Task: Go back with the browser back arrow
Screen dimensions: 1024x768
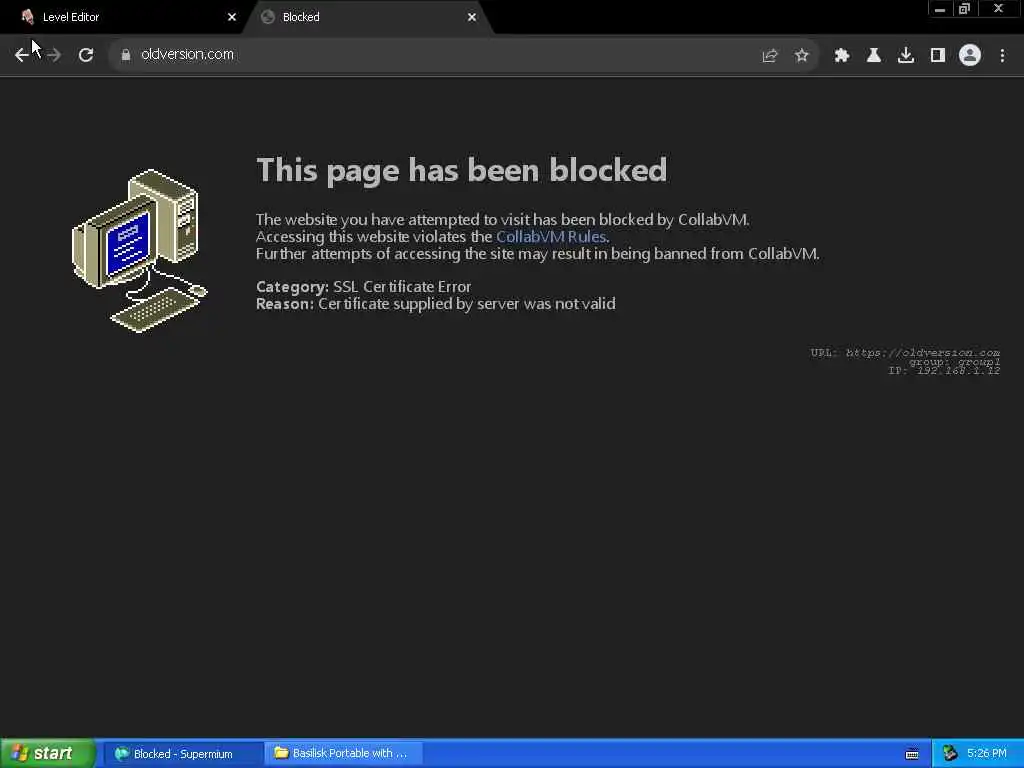Action: [22, 55]
